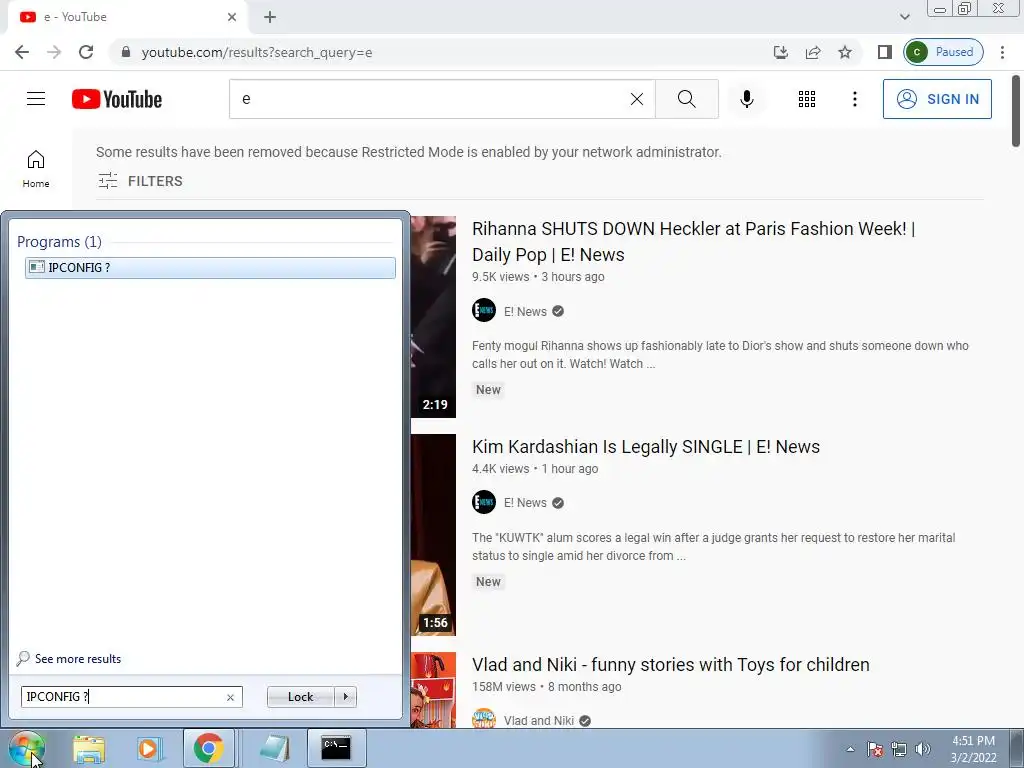Click the 2:19 video thumbnail
The height and width of the screenshot is (768, 1024).
point(433,317)
